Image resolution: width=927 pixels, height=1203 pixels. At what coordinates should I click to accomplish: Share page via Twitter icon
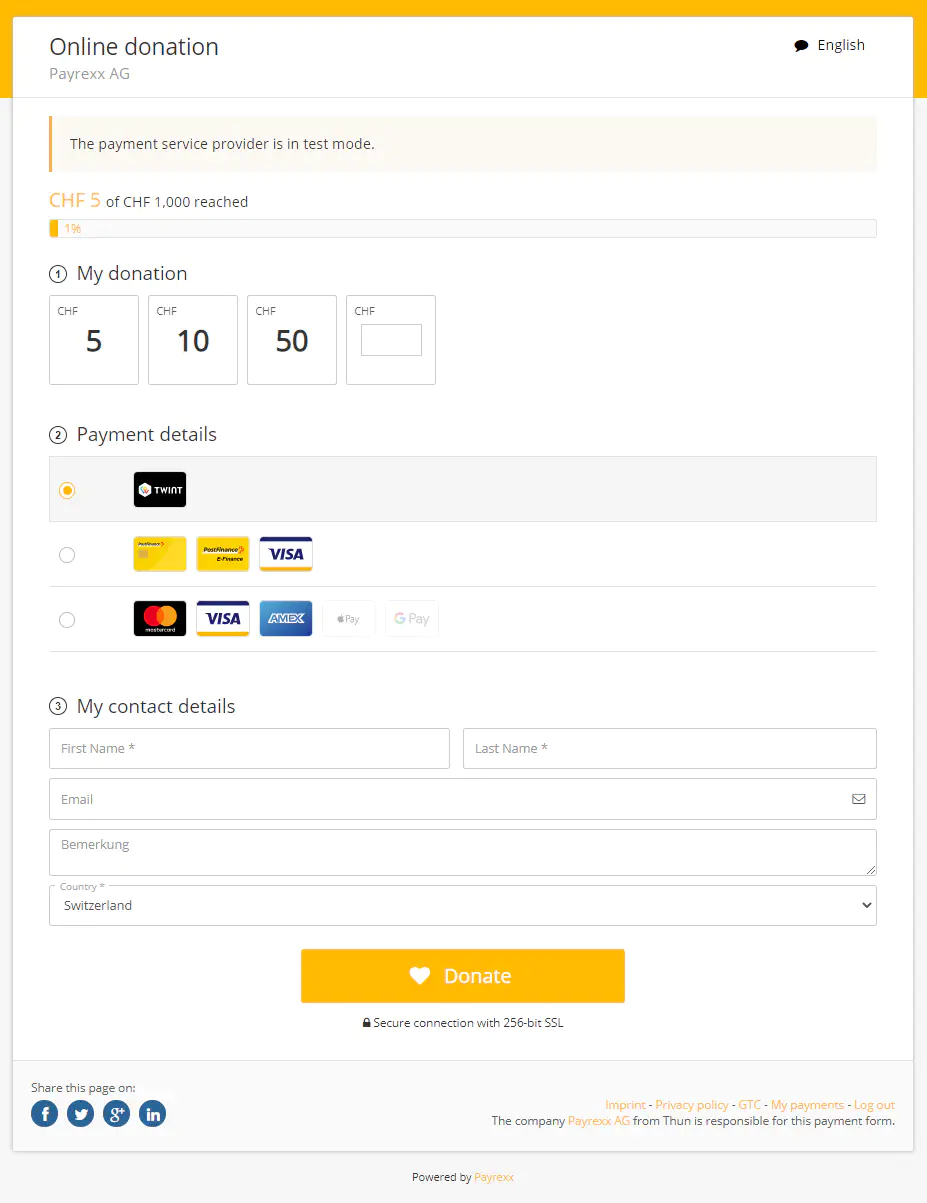pos(81,1113)
